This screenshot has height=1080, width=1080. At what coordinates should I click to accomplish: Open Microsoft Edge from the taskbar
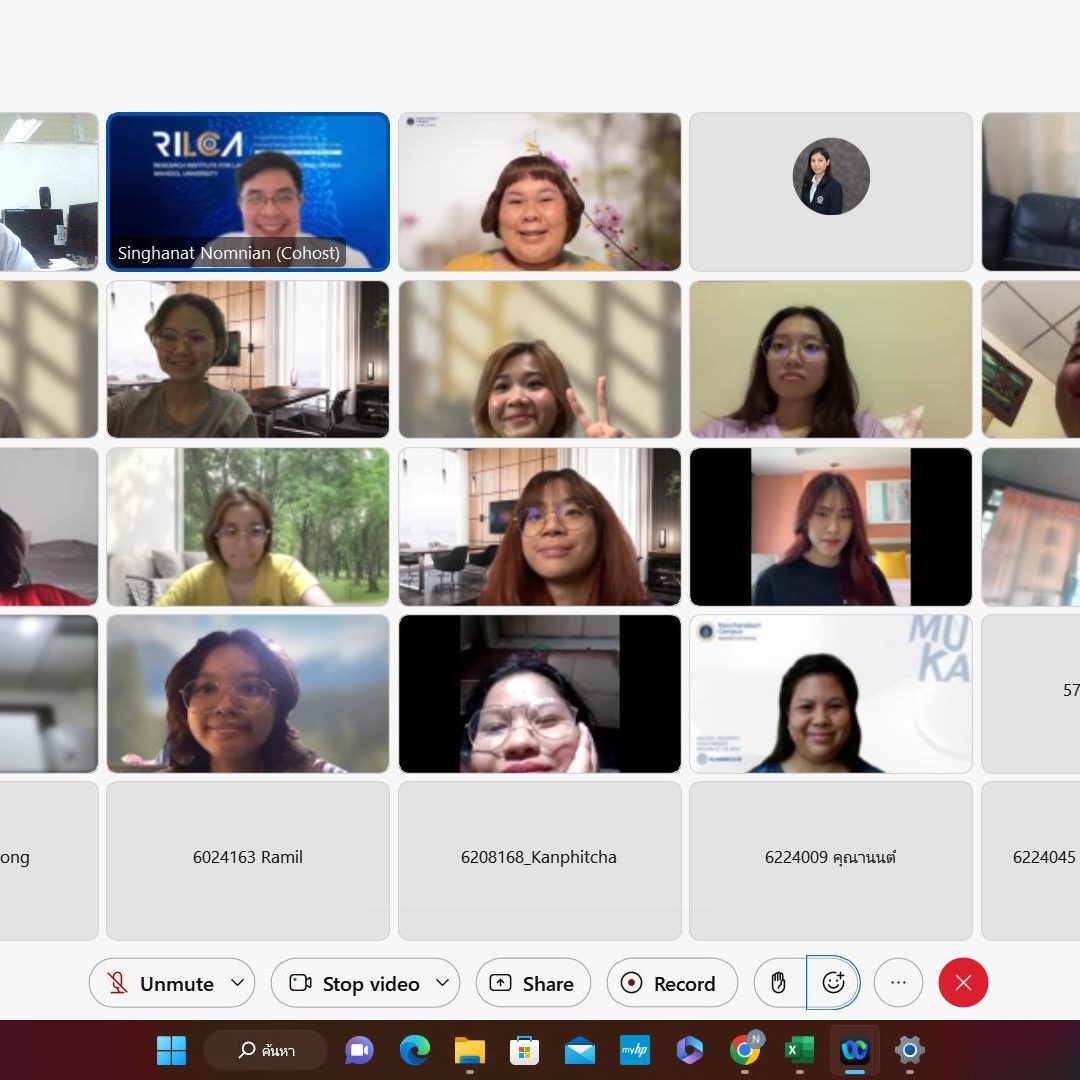[414, 1050]
